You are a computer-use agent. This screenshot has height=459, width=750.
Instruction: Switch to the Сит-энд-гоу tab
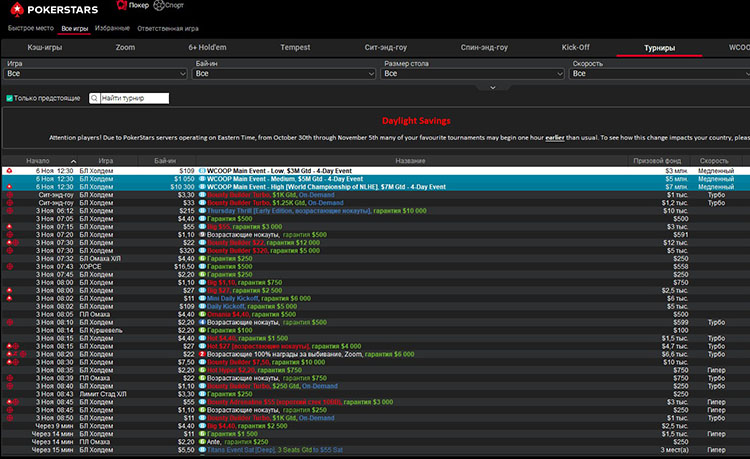click(386, 47)
